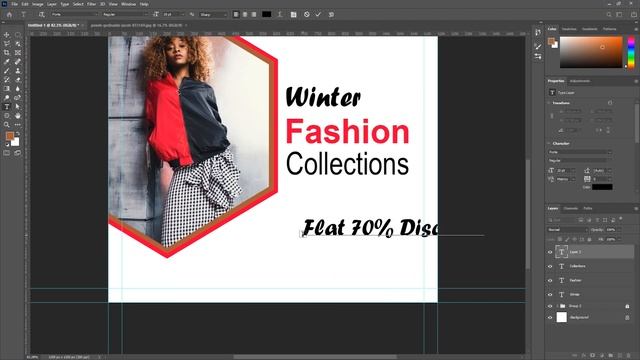Select the Horizontal Type tool
Viewport: 640px width, 360px height.
coord(7,107)
